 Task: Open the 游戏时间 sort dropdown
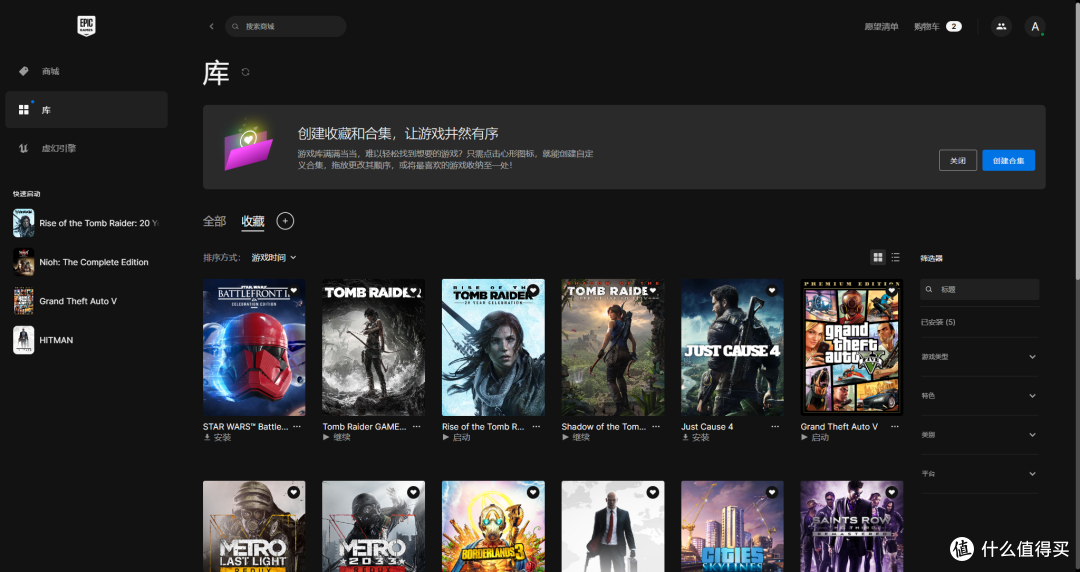274,257
